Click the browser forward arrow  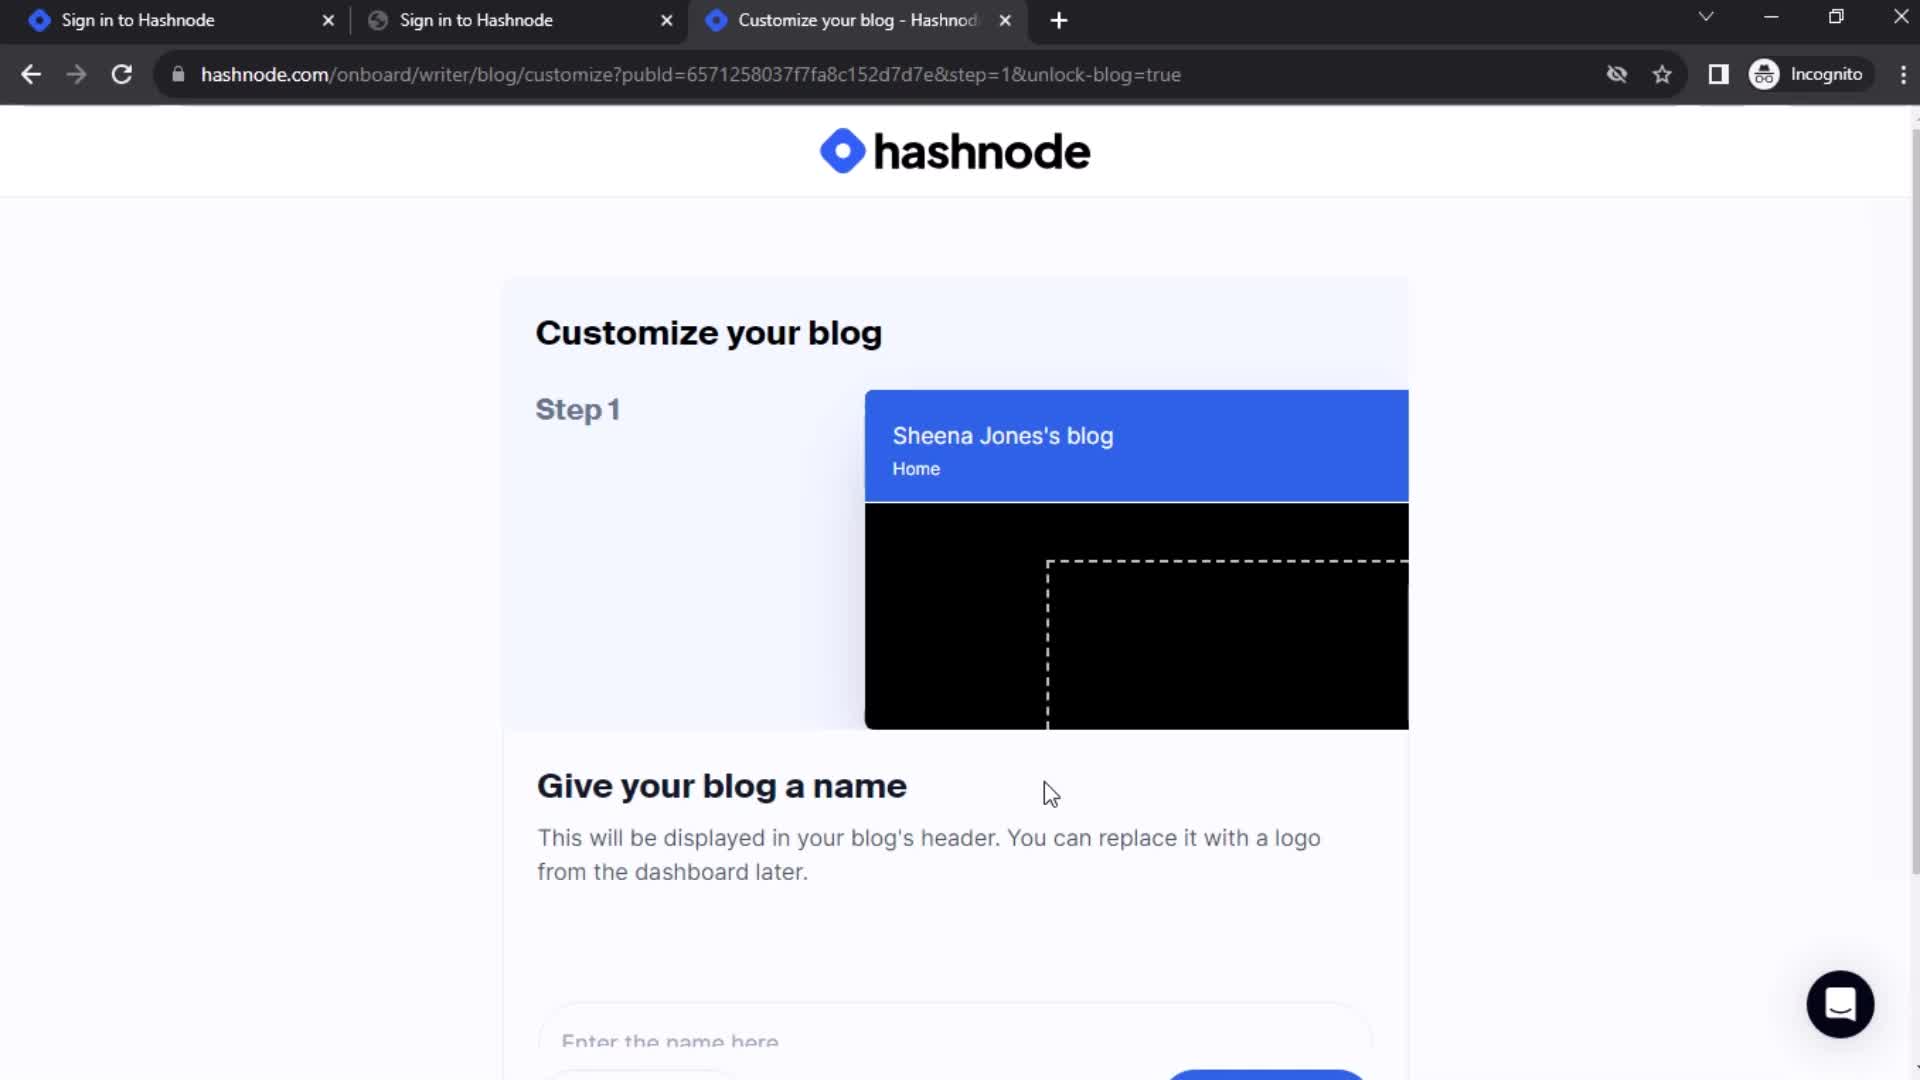[x=76, y=74]
